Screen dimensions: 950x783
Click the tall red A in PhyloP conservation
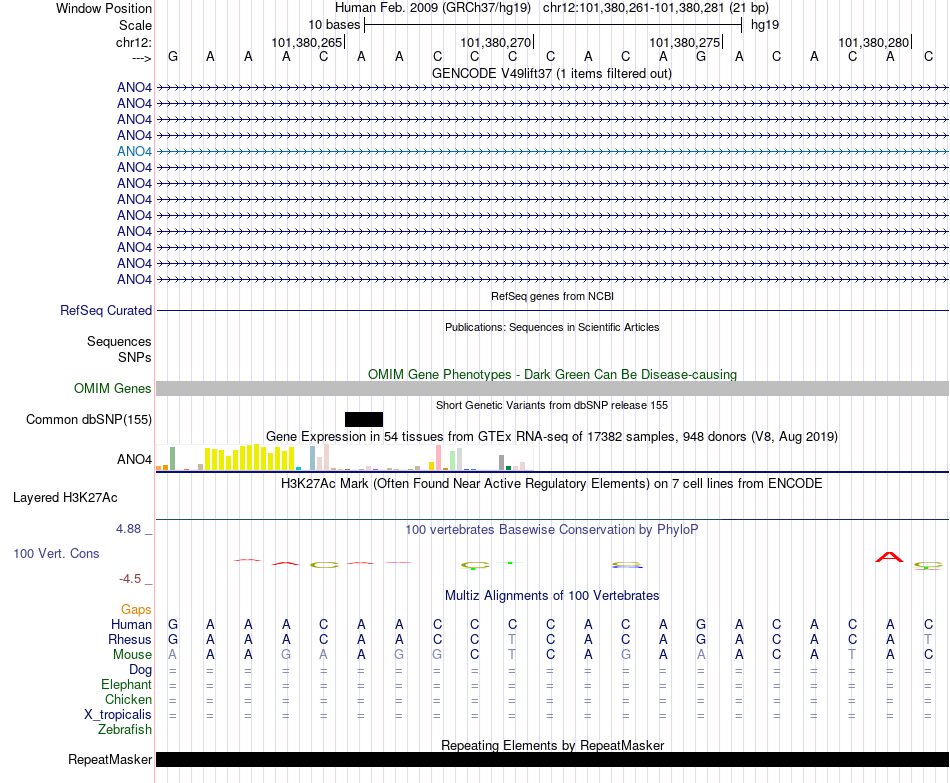pyautogui.click(x=889, y=557)
